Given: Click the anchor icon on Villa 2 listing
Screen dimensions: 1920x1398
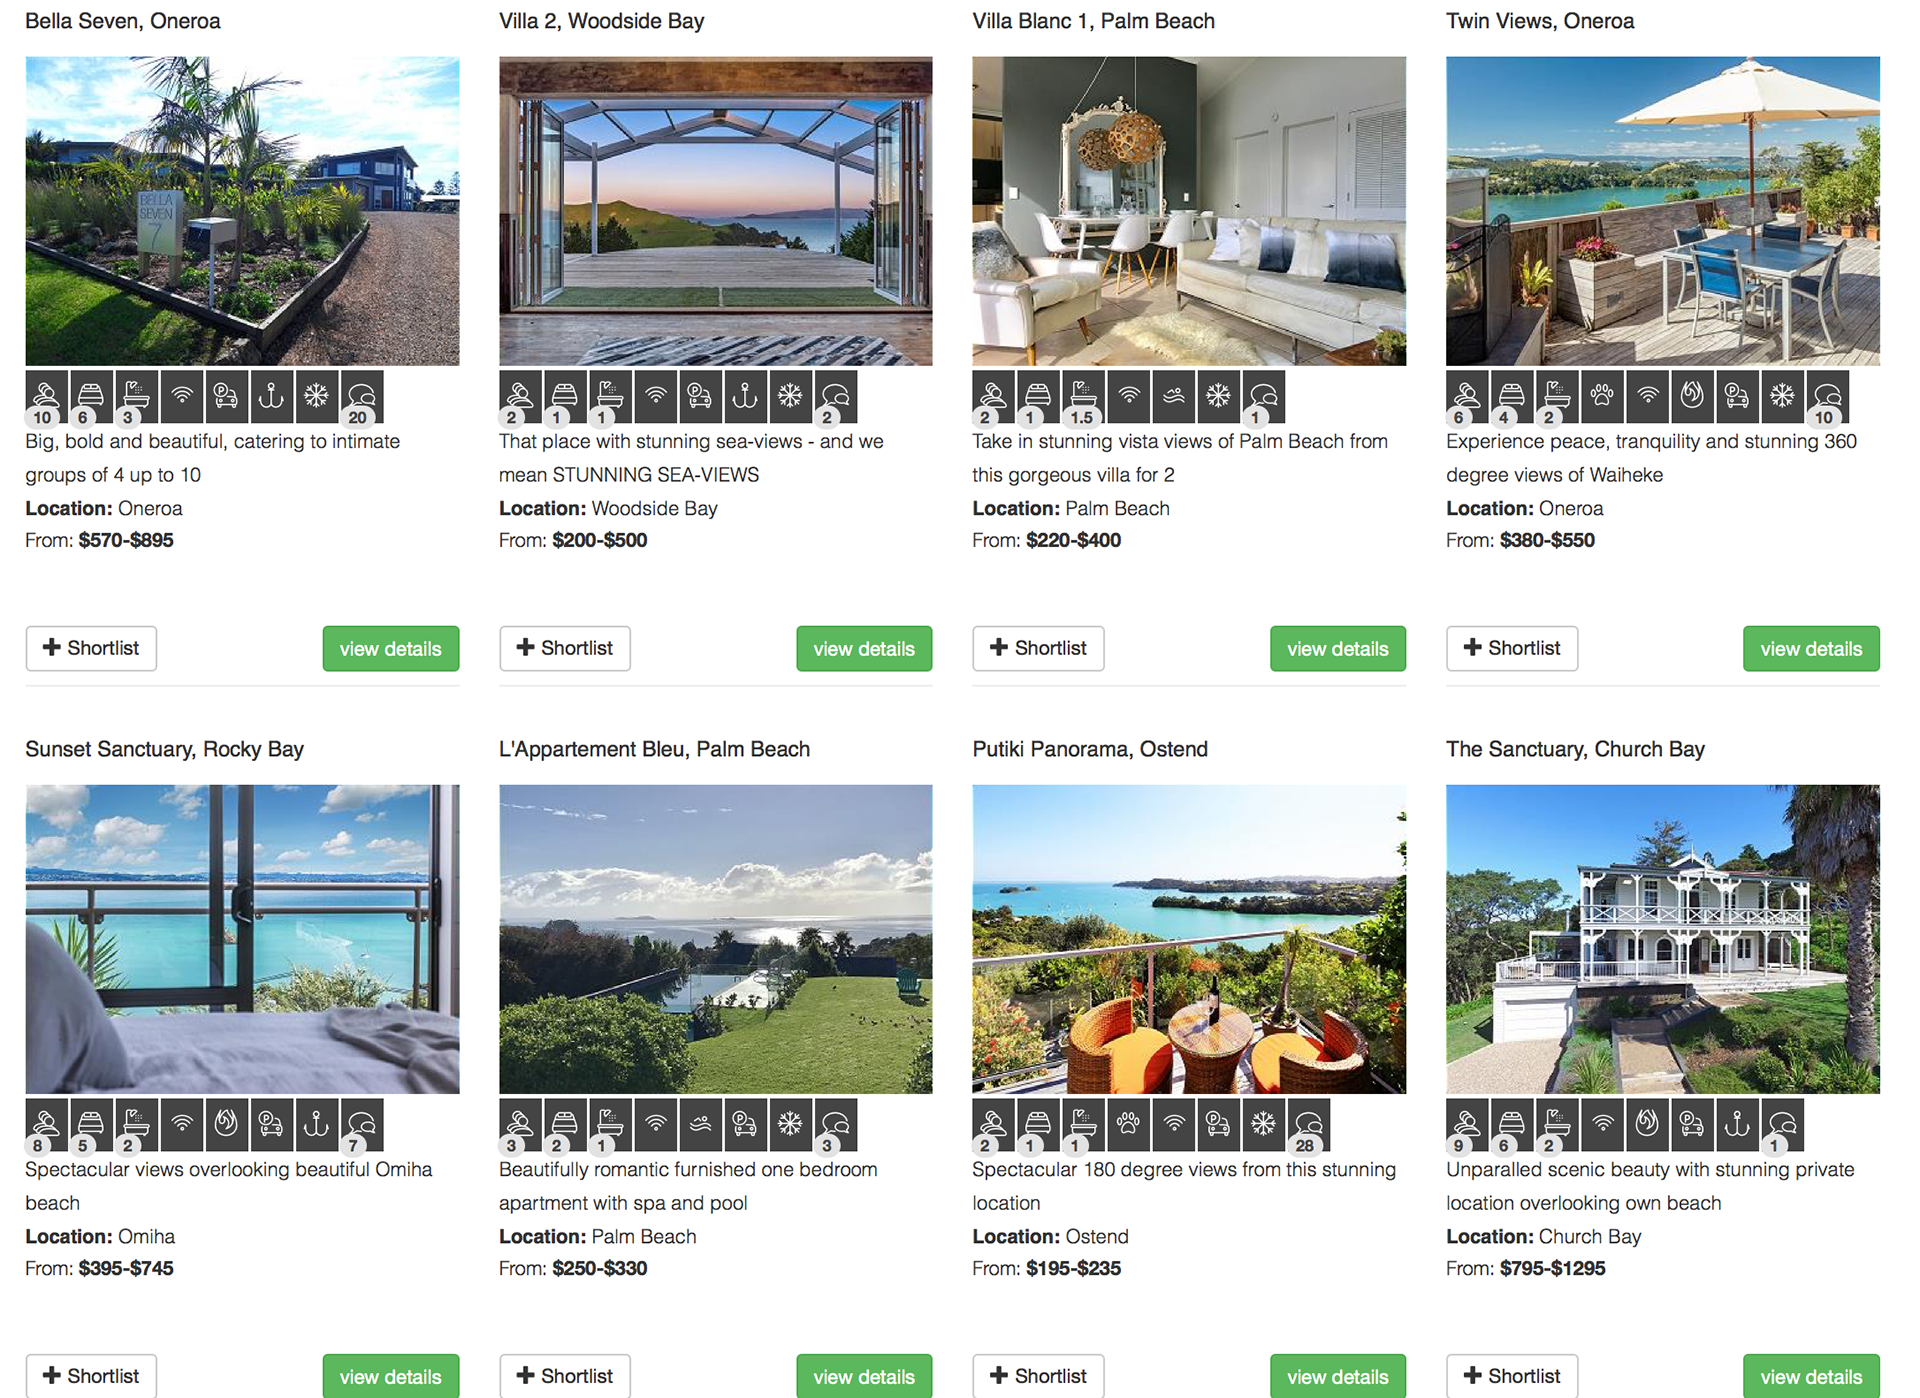Looking at the screenshot, I should click(x=745, y=396).
